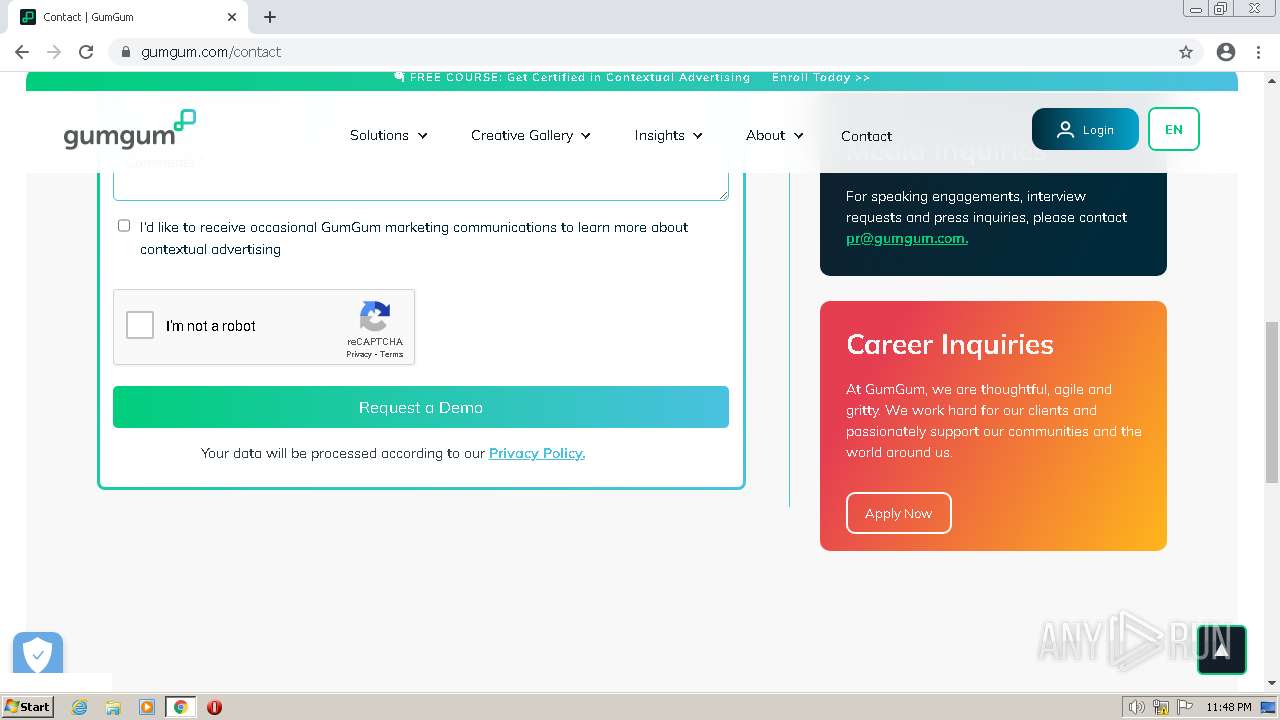
Task: Click the pr@gumgum.com email link
Action: pos(907,238)
